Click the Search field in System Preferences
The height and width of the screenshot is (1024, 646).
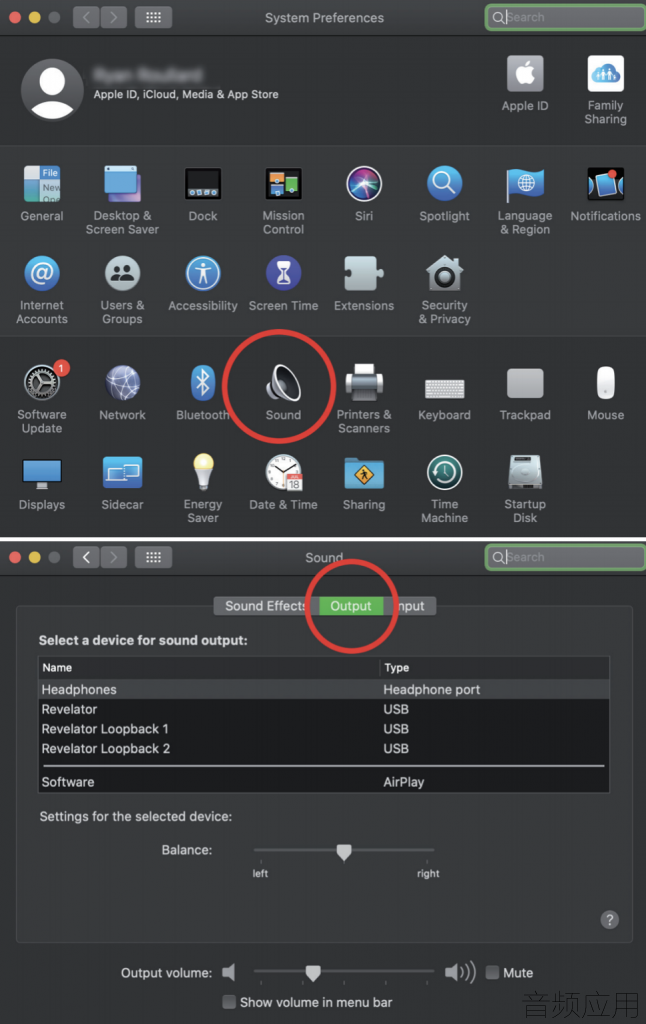565,18
